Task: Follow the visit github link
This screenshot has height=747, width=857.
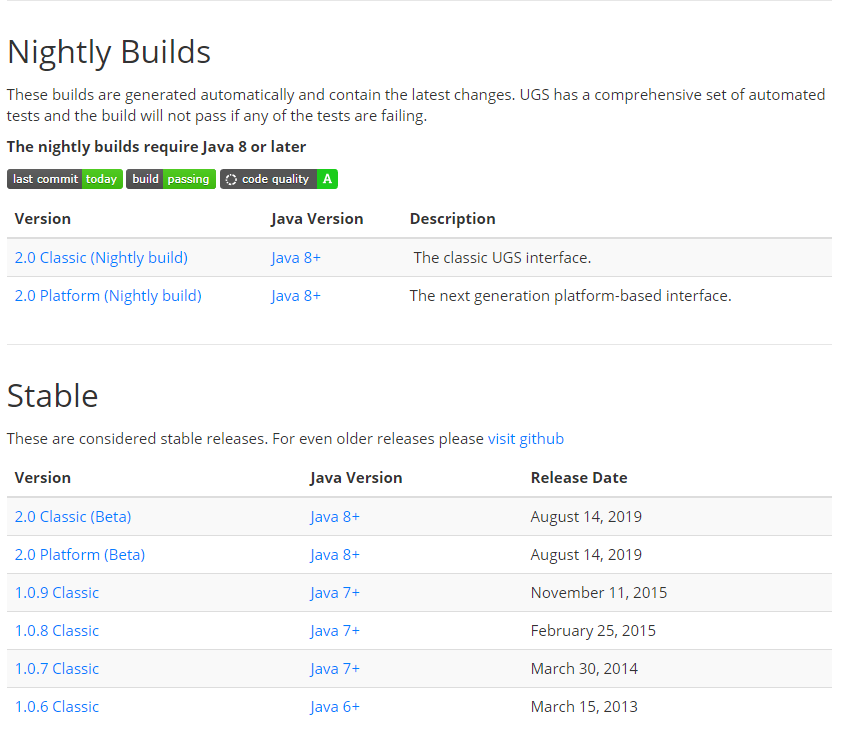Action: 526,439
